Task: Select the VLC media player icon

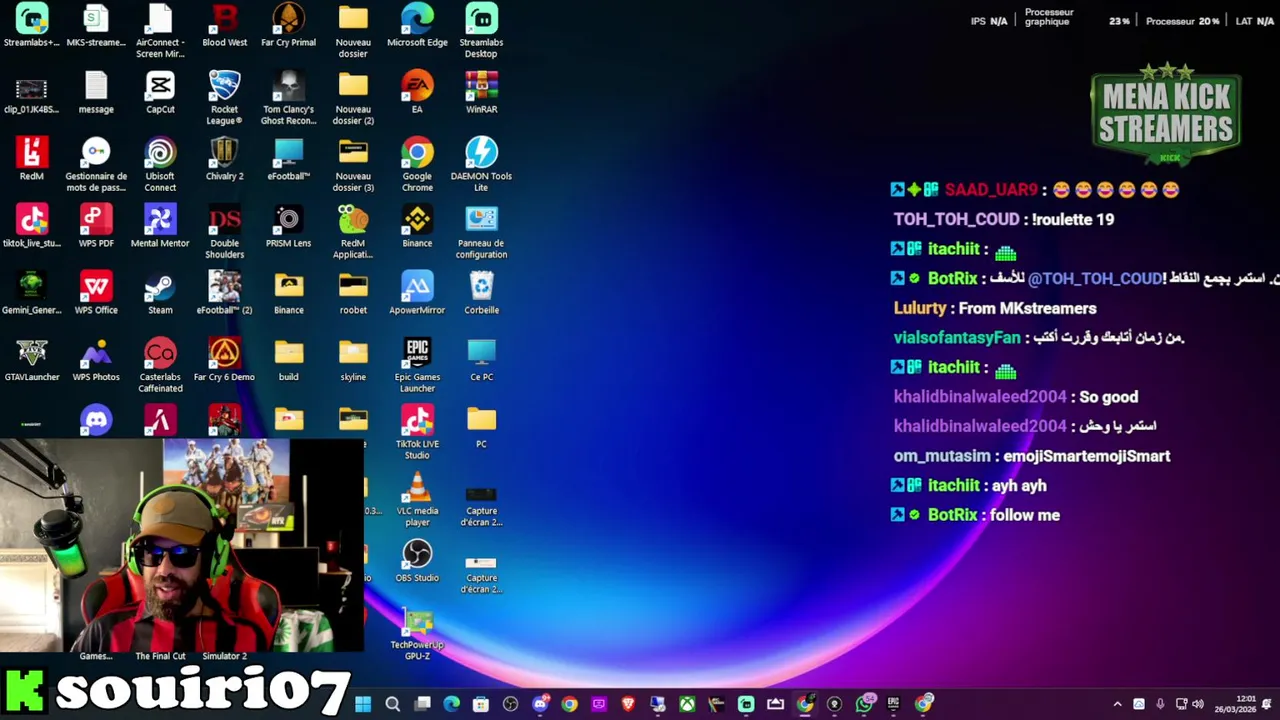Action: click(x=417, y=500)
